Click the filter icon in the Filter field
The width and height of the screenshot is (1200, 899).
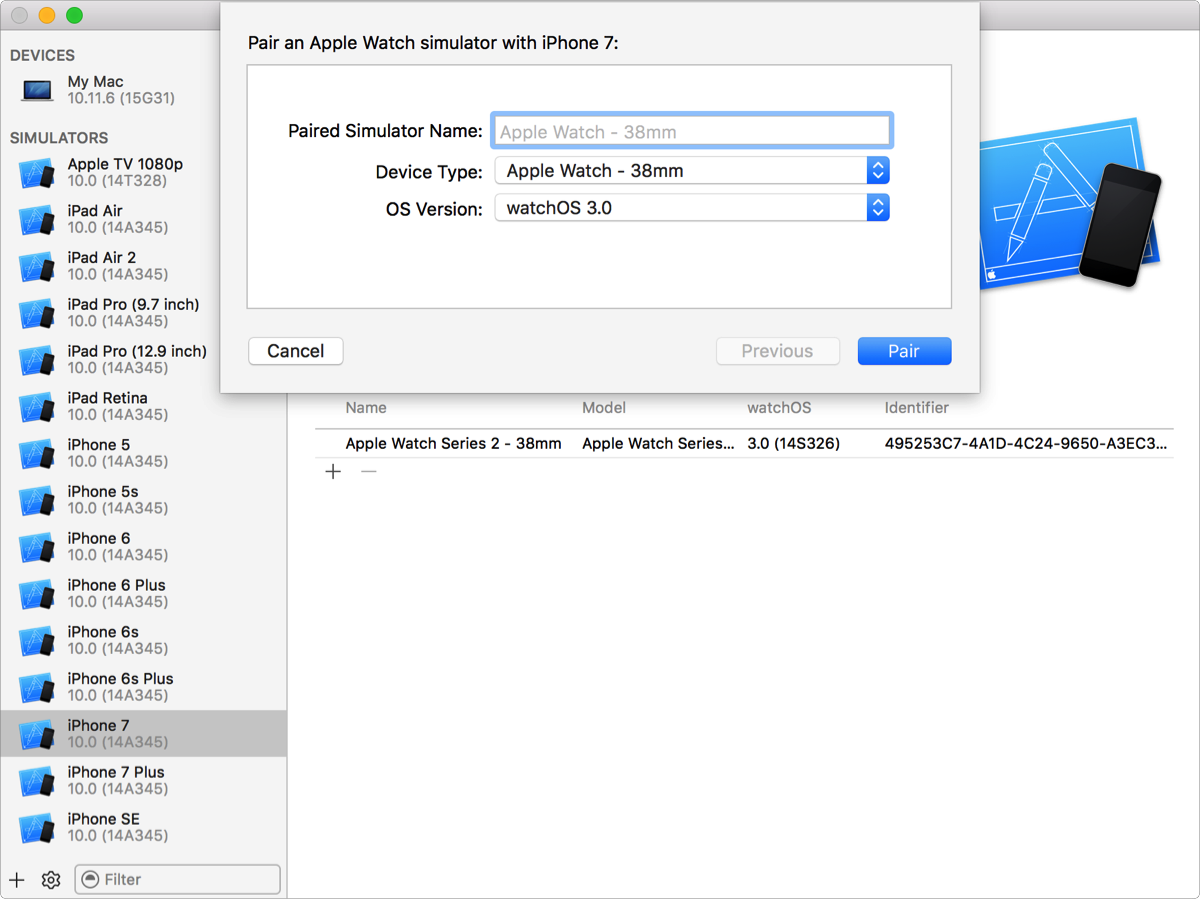pyautogui.click(x=90, y=880)
